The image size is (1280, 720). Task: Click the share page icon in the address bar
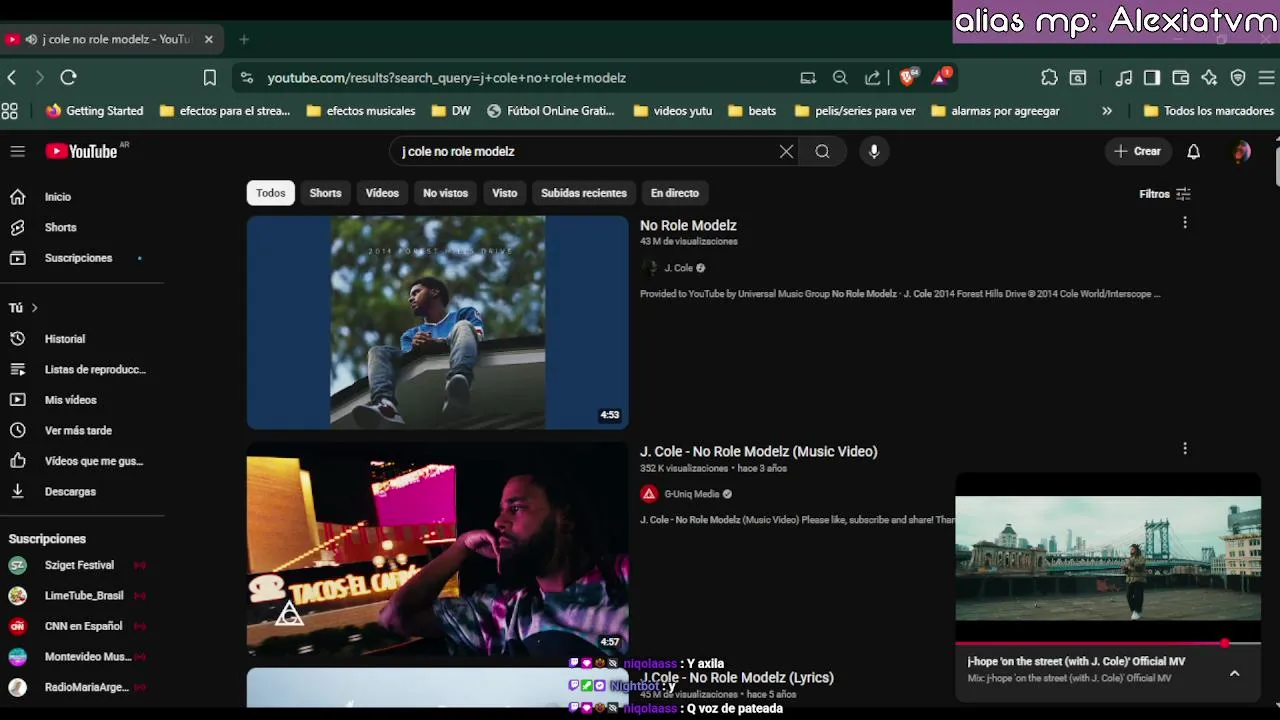coord(873,77)
